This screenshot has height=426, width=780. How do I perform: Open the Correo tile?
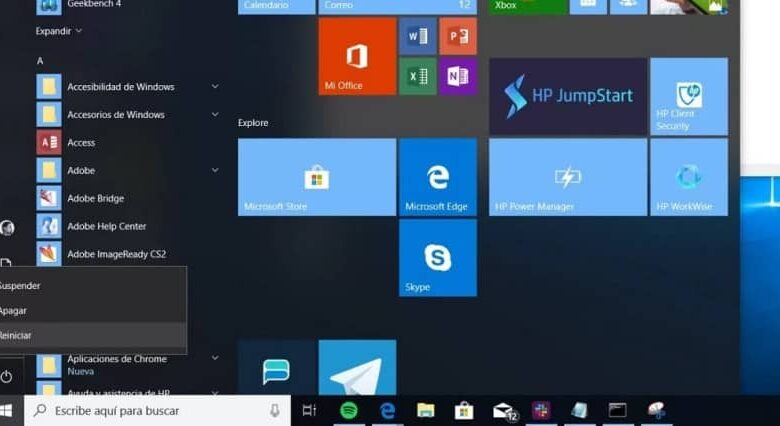pos(397,7)
